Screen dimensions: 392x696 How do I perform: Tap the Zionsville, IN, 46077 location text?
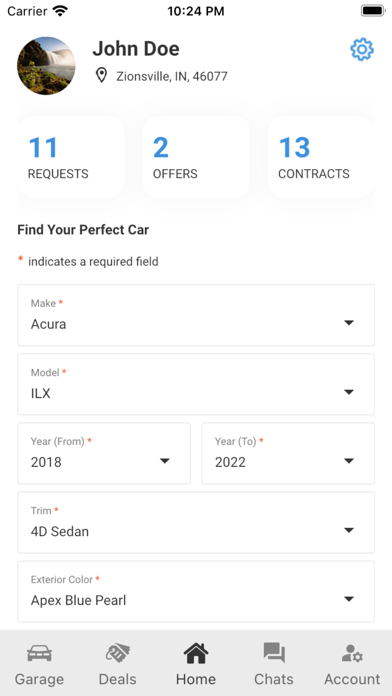point(172,76)
